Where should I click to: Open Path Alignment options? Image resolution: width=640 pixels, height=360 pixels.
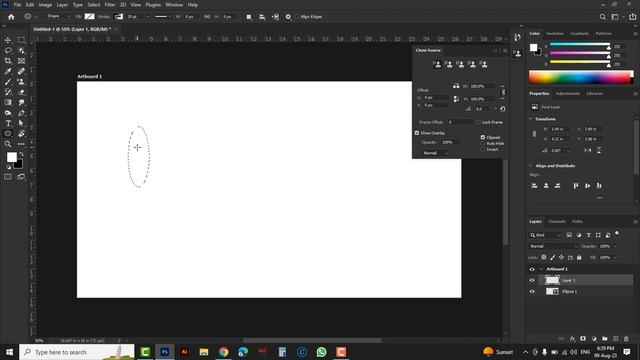coord(262,17)
